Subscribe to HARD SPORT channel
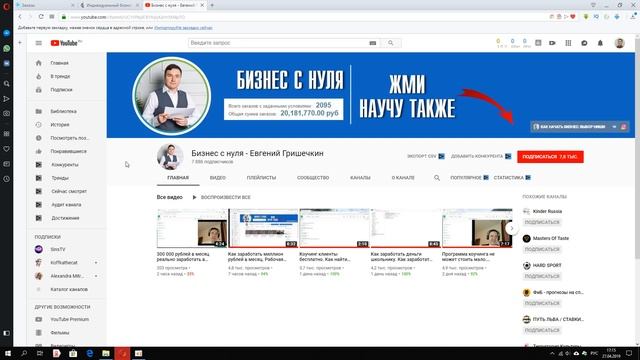The height and width of the screenshot is (360, 640). click(x=542, y=276)
